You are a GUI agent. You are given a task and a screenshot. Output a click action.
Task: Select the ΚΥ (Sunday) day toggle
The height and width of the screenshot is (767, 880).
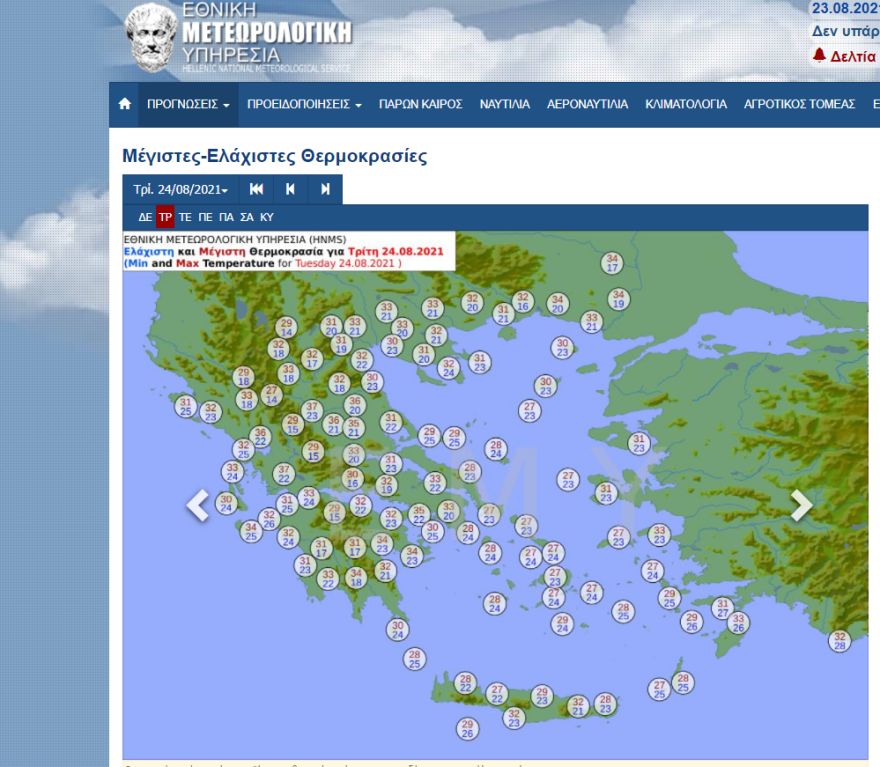click(267, 217)
